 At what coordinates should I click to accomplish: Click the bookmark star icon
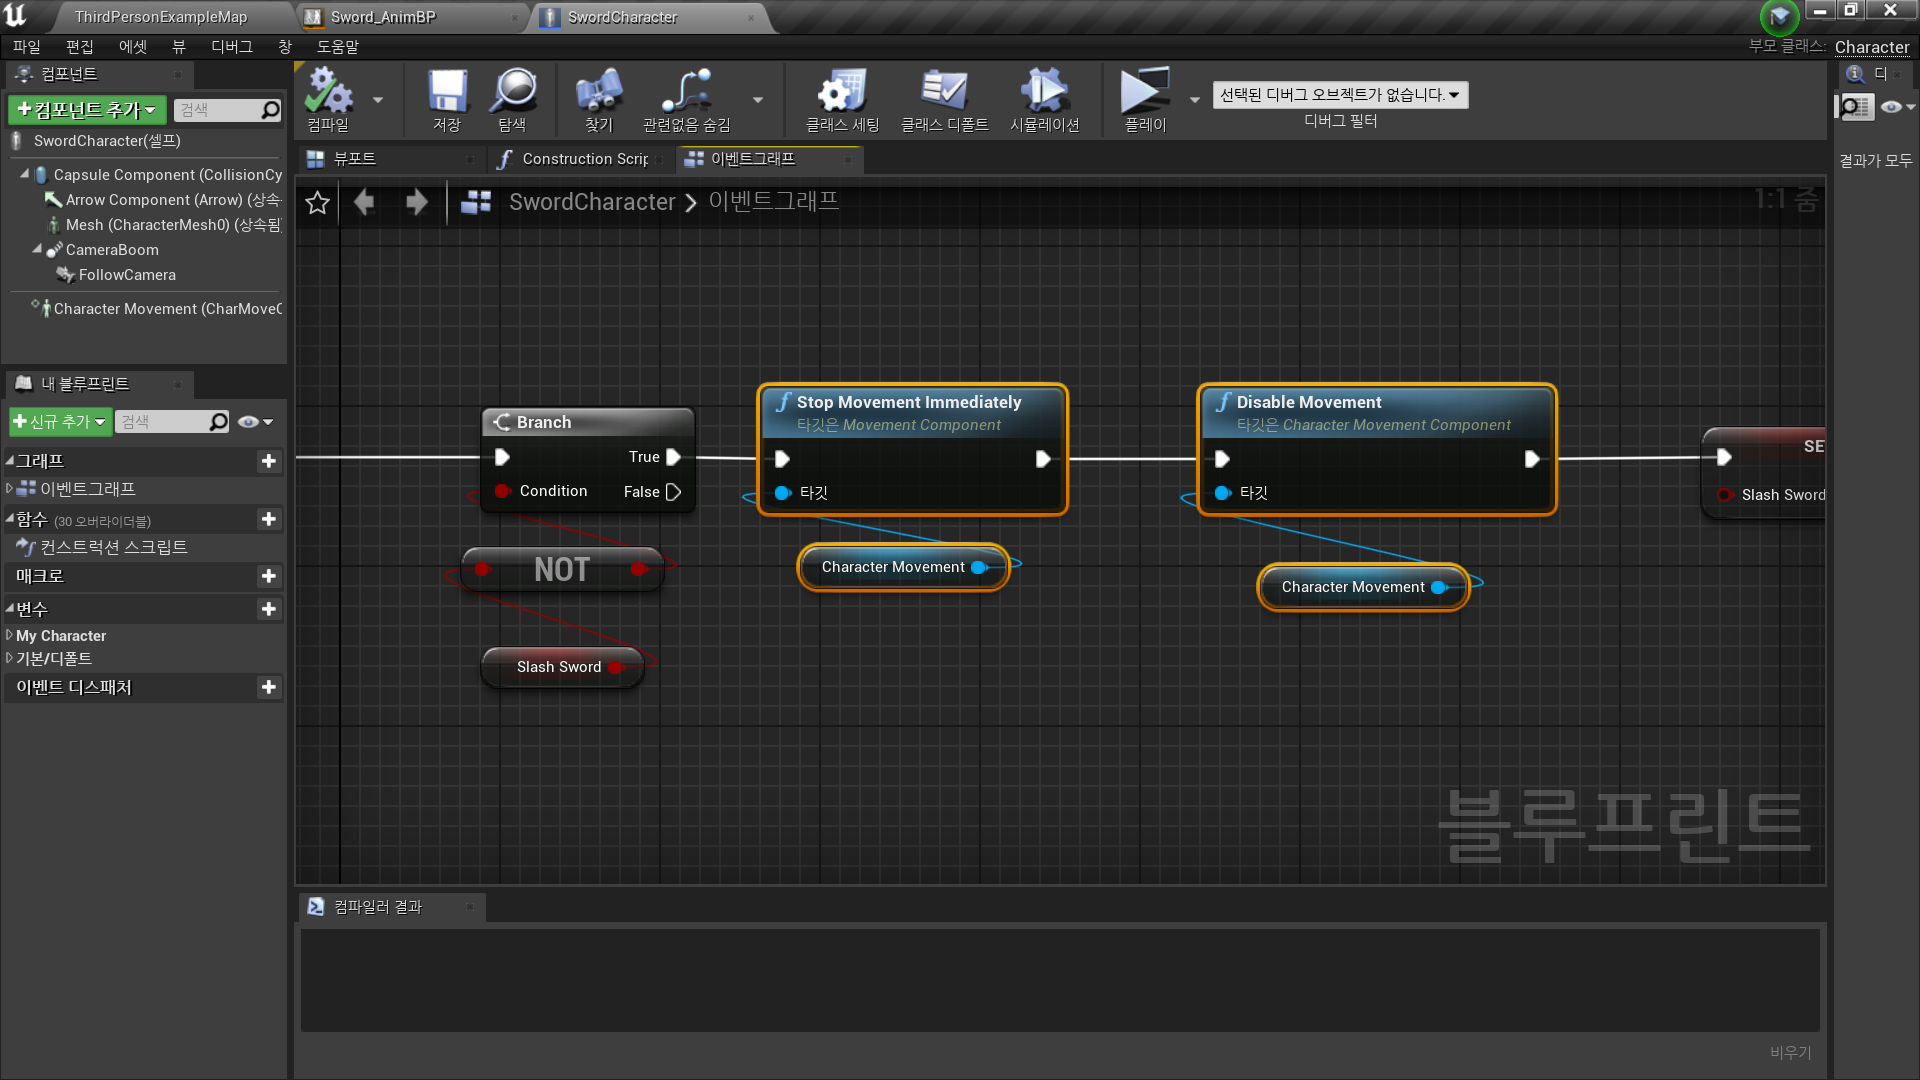tap(318, 203)
